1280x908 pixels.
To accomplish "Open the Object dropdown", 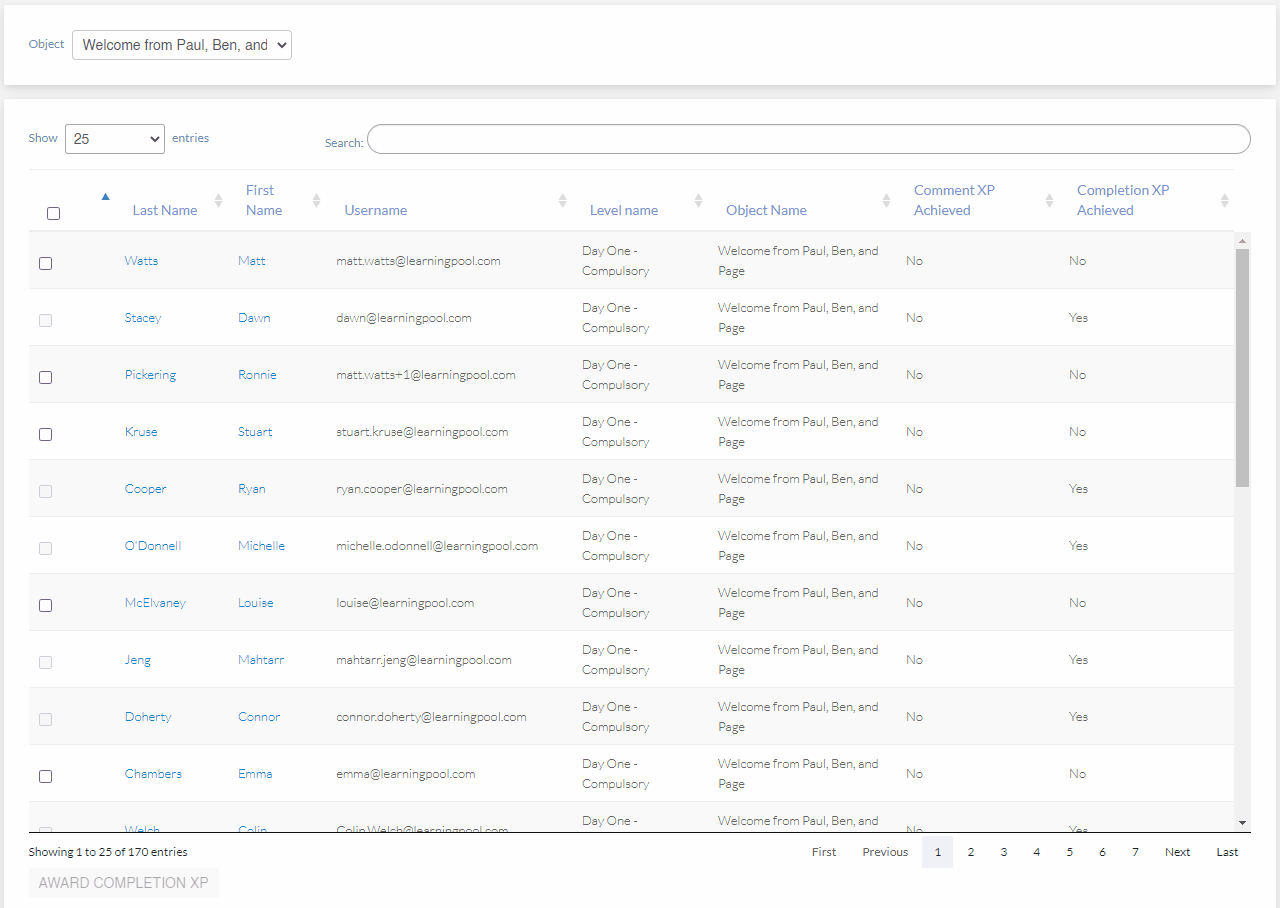I will point(181,45).
